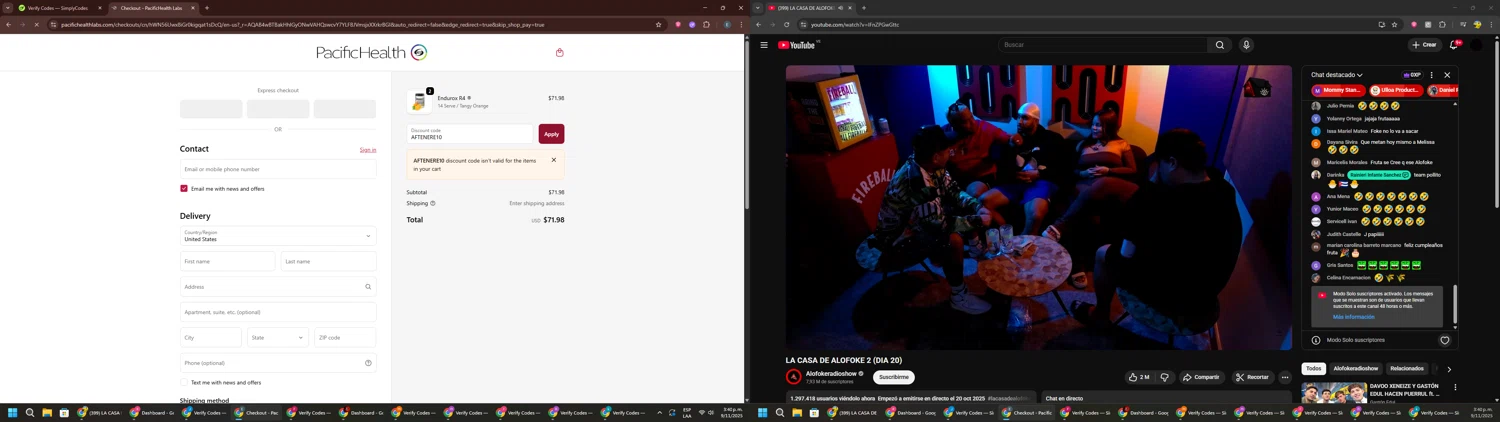Stop loading the checkout page
Screen dimensions: 1500x422
coord(36,24)
